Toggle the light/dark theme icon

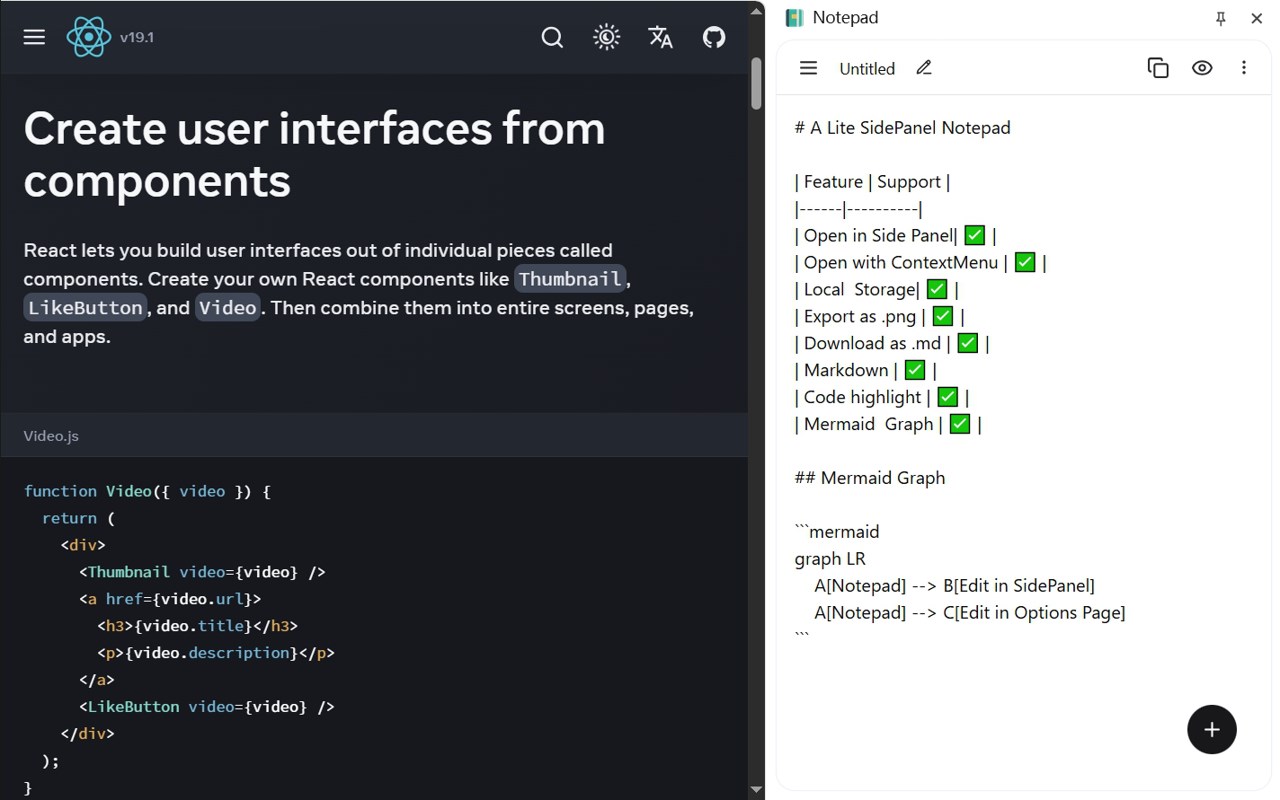(606, 37)
